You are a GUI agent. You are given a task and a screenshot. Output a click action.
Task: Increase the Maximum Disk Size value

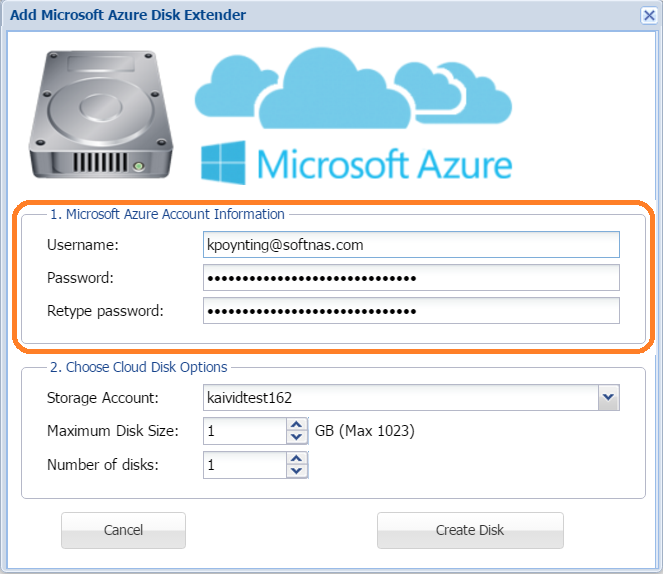(297, 424)
